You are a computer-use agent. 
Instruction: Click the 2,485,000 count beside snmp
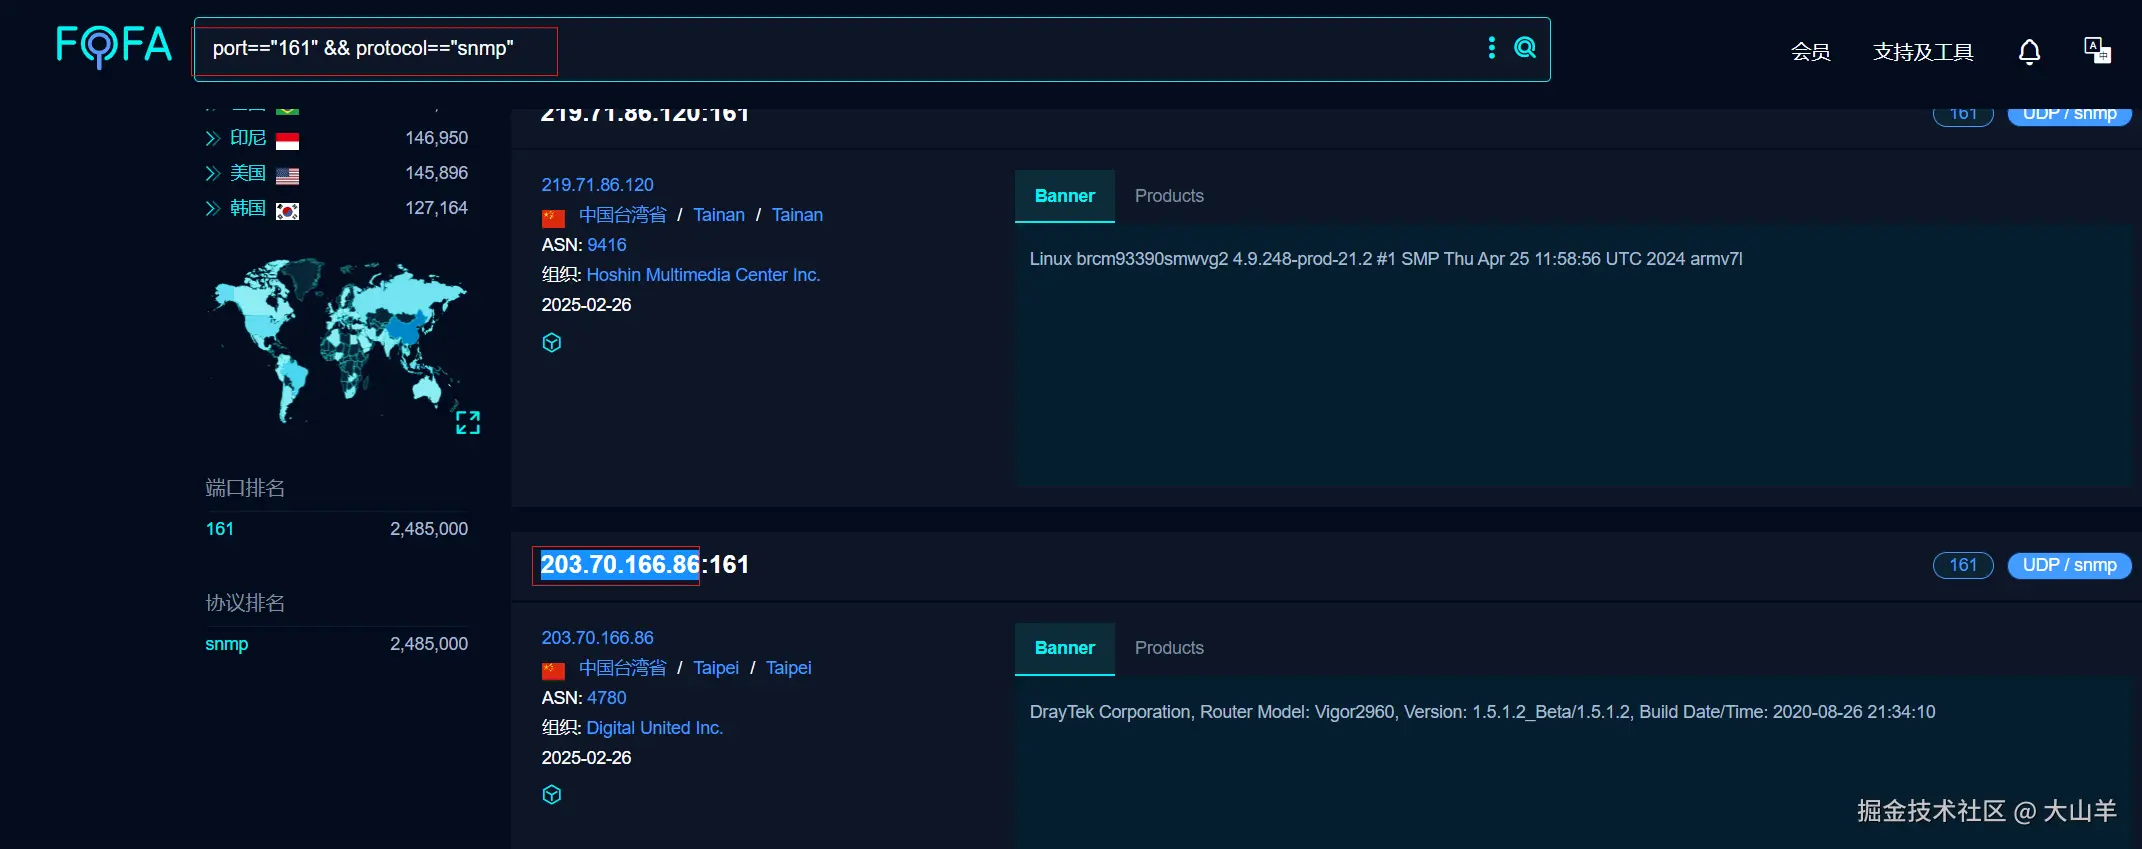[429, 644]
